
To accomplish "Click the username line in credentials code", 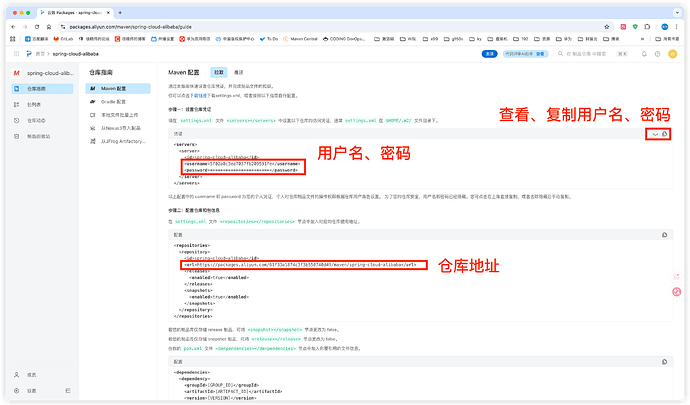I will click(242, 164).
